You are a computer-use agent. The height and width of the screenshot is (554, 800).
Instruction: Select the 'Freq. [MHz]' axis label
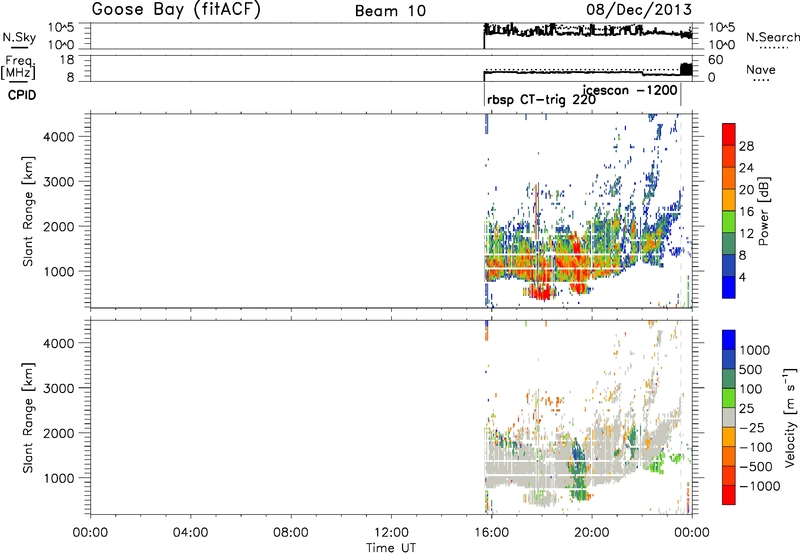tap(18, 67)
